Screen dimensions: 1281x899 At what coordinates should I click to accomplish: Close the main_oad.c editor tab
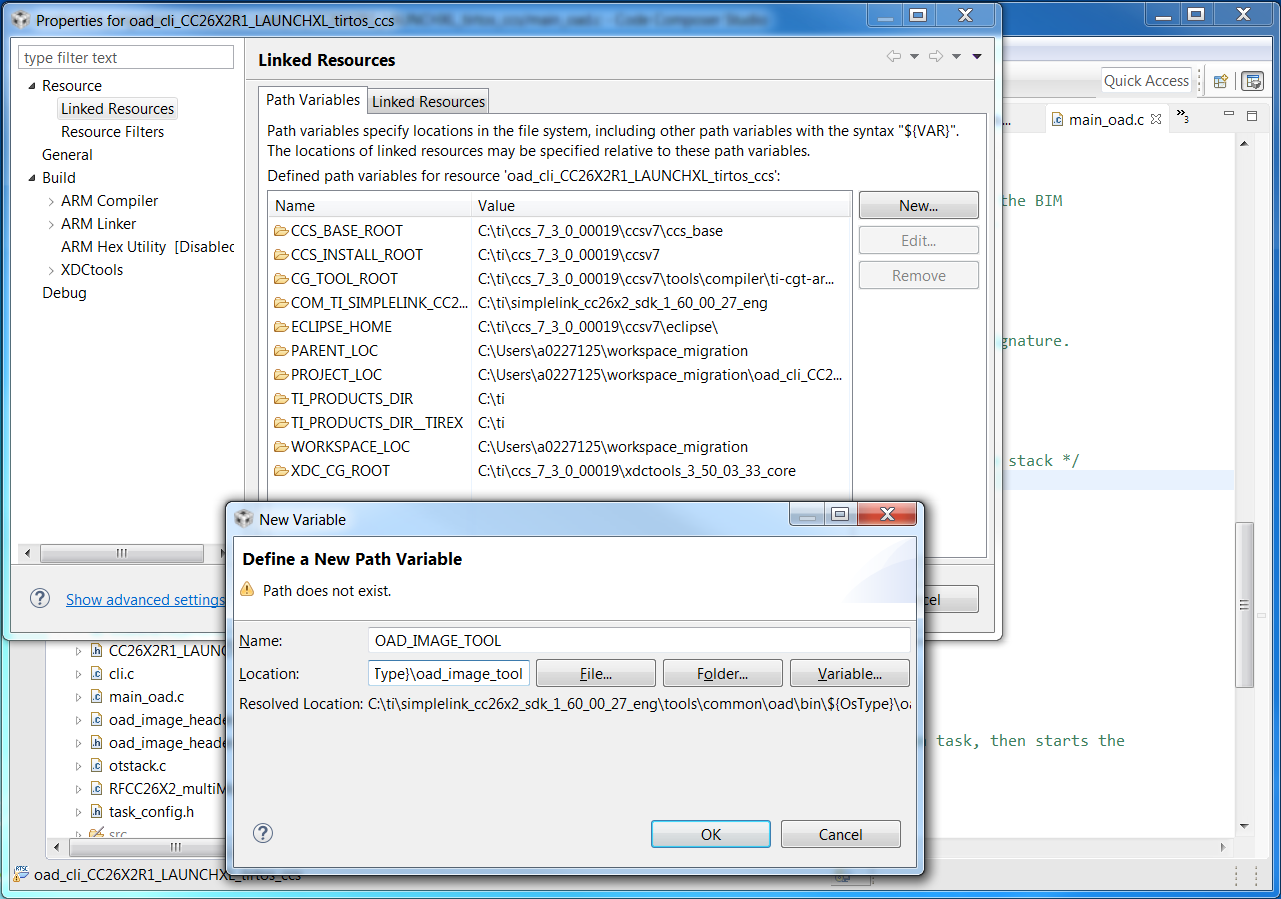(1156, 119)
